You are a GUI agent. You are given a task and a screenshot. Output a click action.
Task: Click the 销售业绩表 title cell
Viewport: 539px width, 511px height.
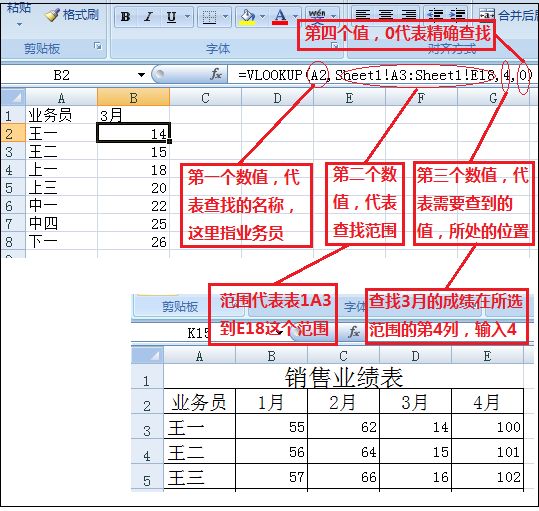coord(344,377)
